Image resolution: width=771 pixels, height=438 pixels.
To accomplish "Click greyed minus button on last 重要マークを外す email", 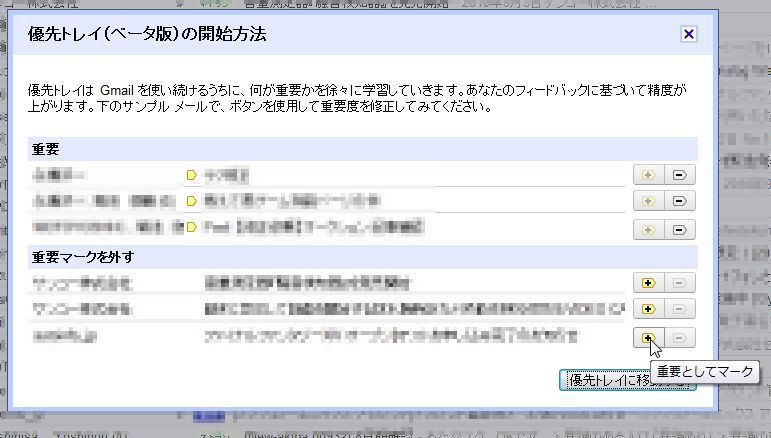I will [x=680, y=338].
